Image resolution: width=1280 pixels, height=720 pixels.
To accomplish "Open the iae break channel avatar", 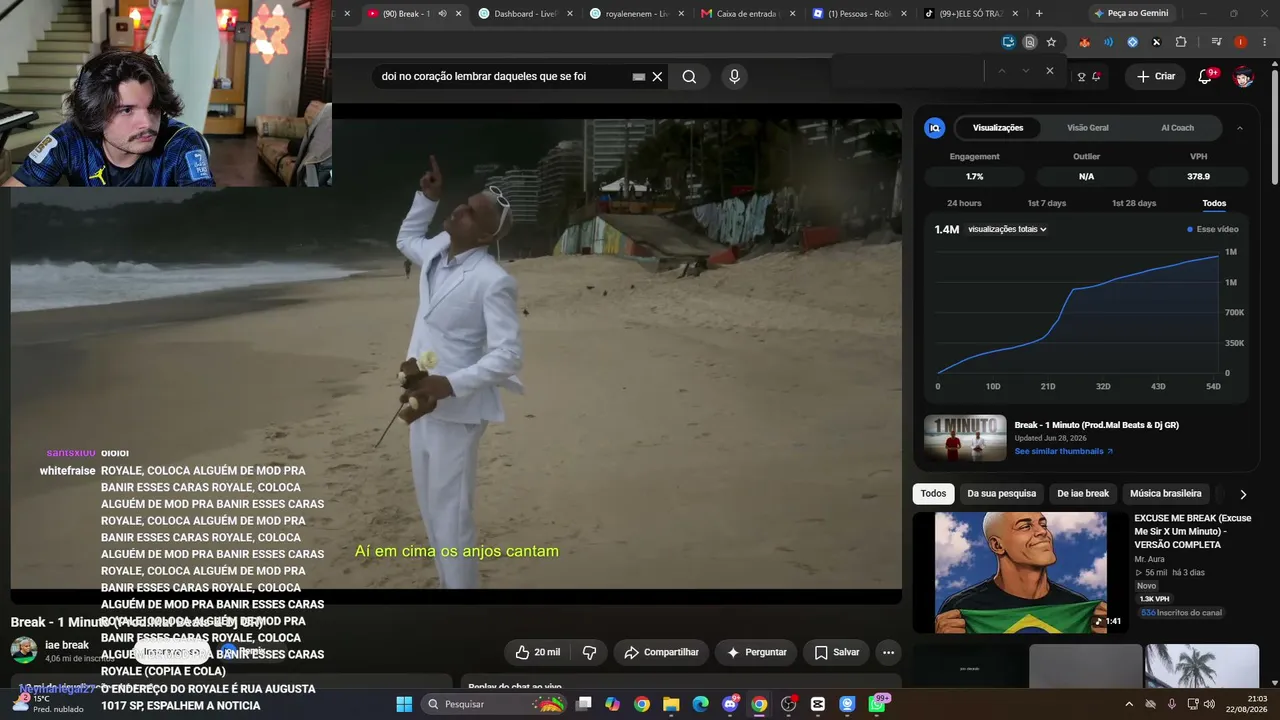I will (23, 650).
